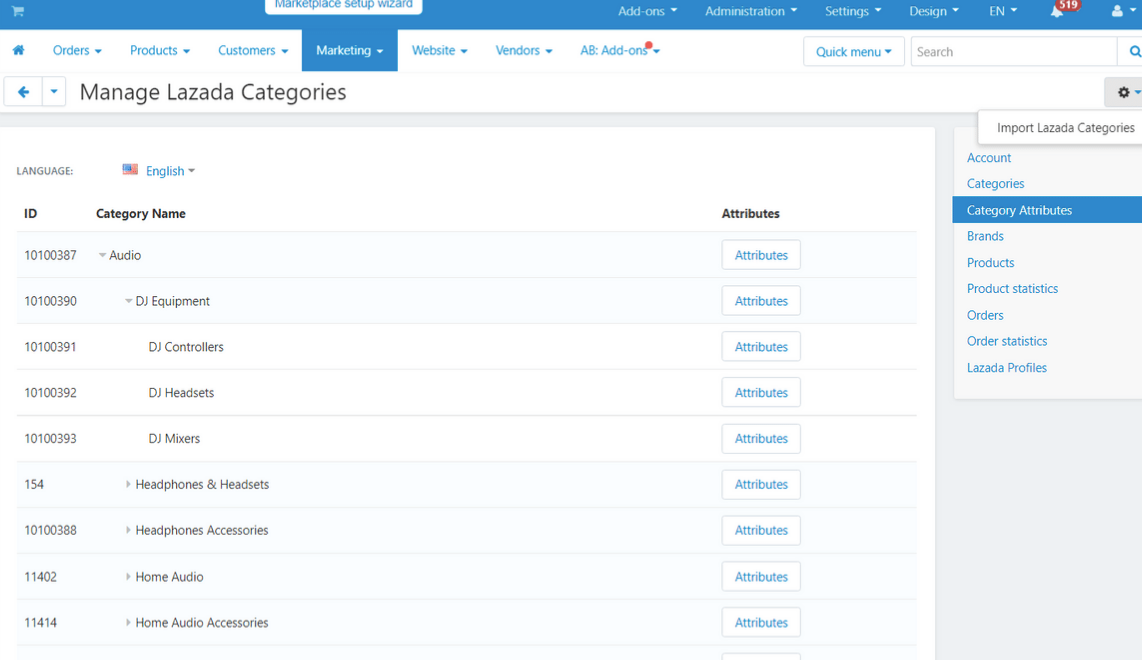Focus the Search input field
Screen dimensions: 1142x660
(1014, 52)
